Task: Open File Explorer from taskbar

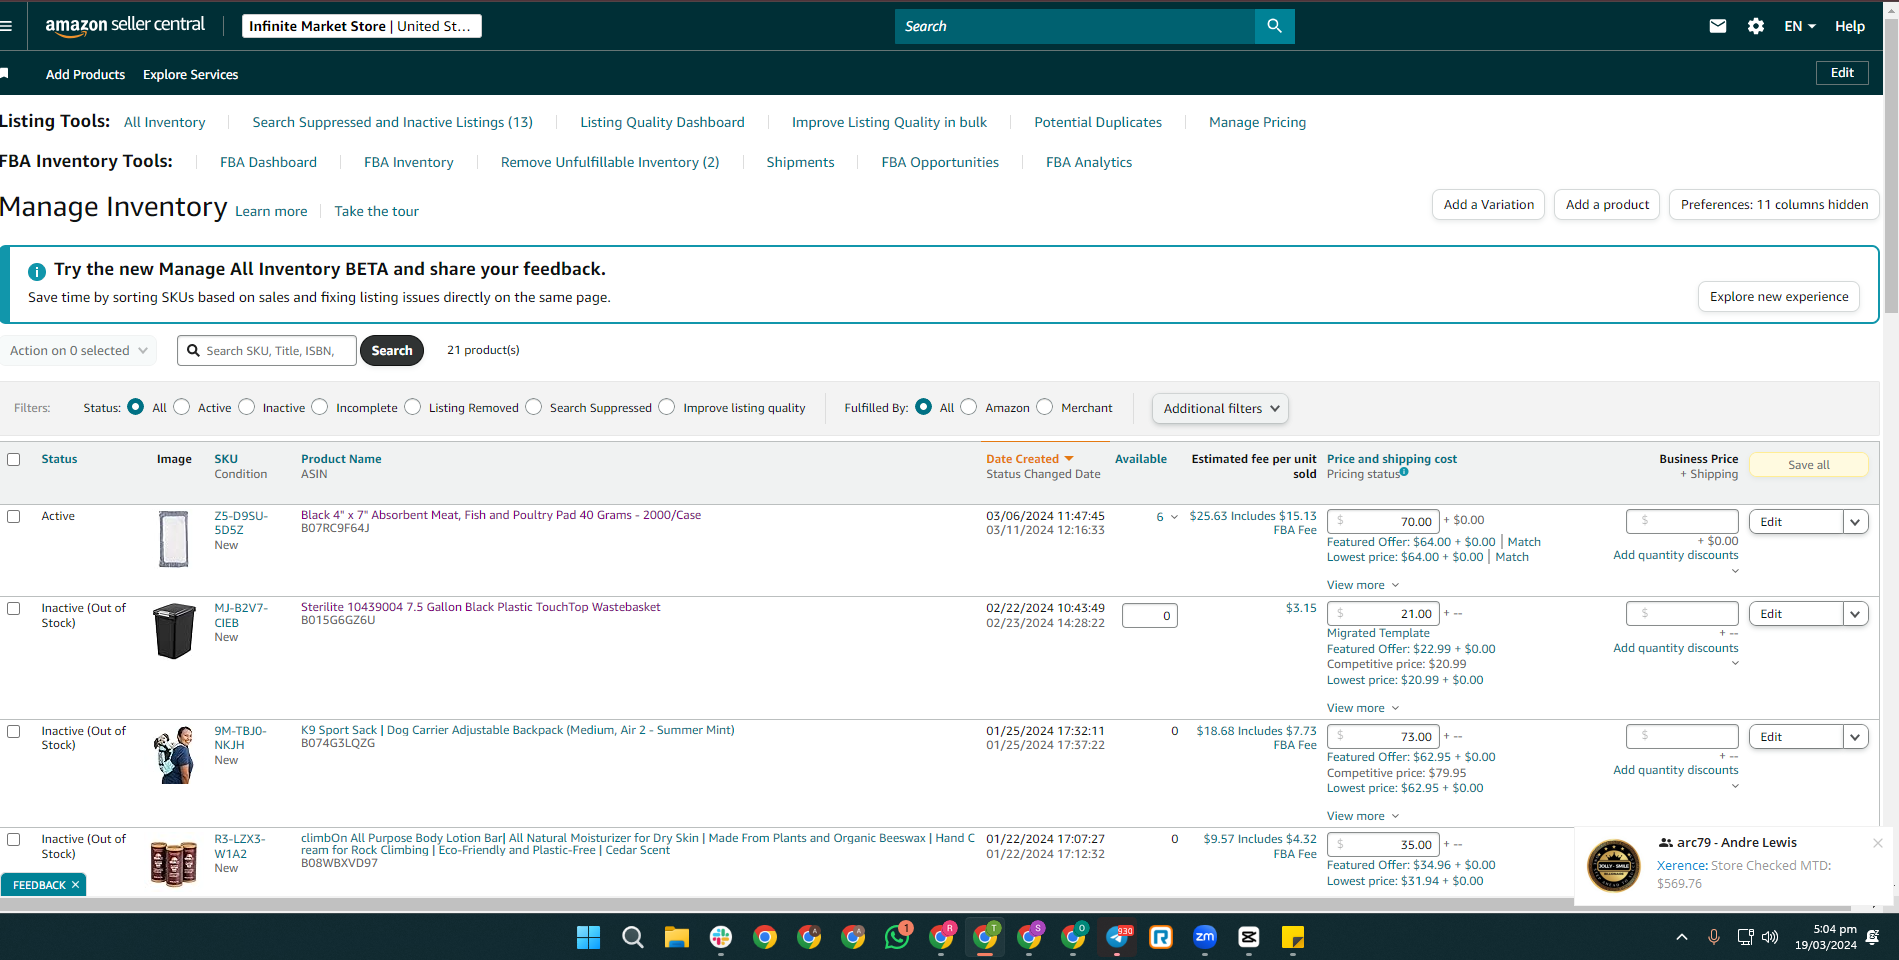Action: (x=677, y=937)
